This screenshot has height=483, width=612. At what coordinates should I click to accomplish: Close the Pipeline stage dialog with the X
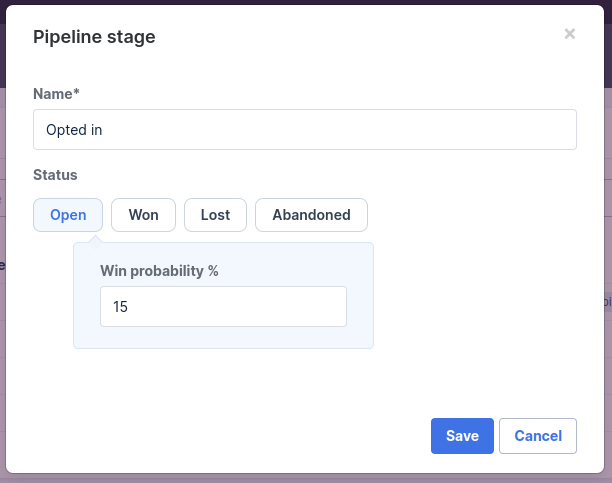(569, 34)
